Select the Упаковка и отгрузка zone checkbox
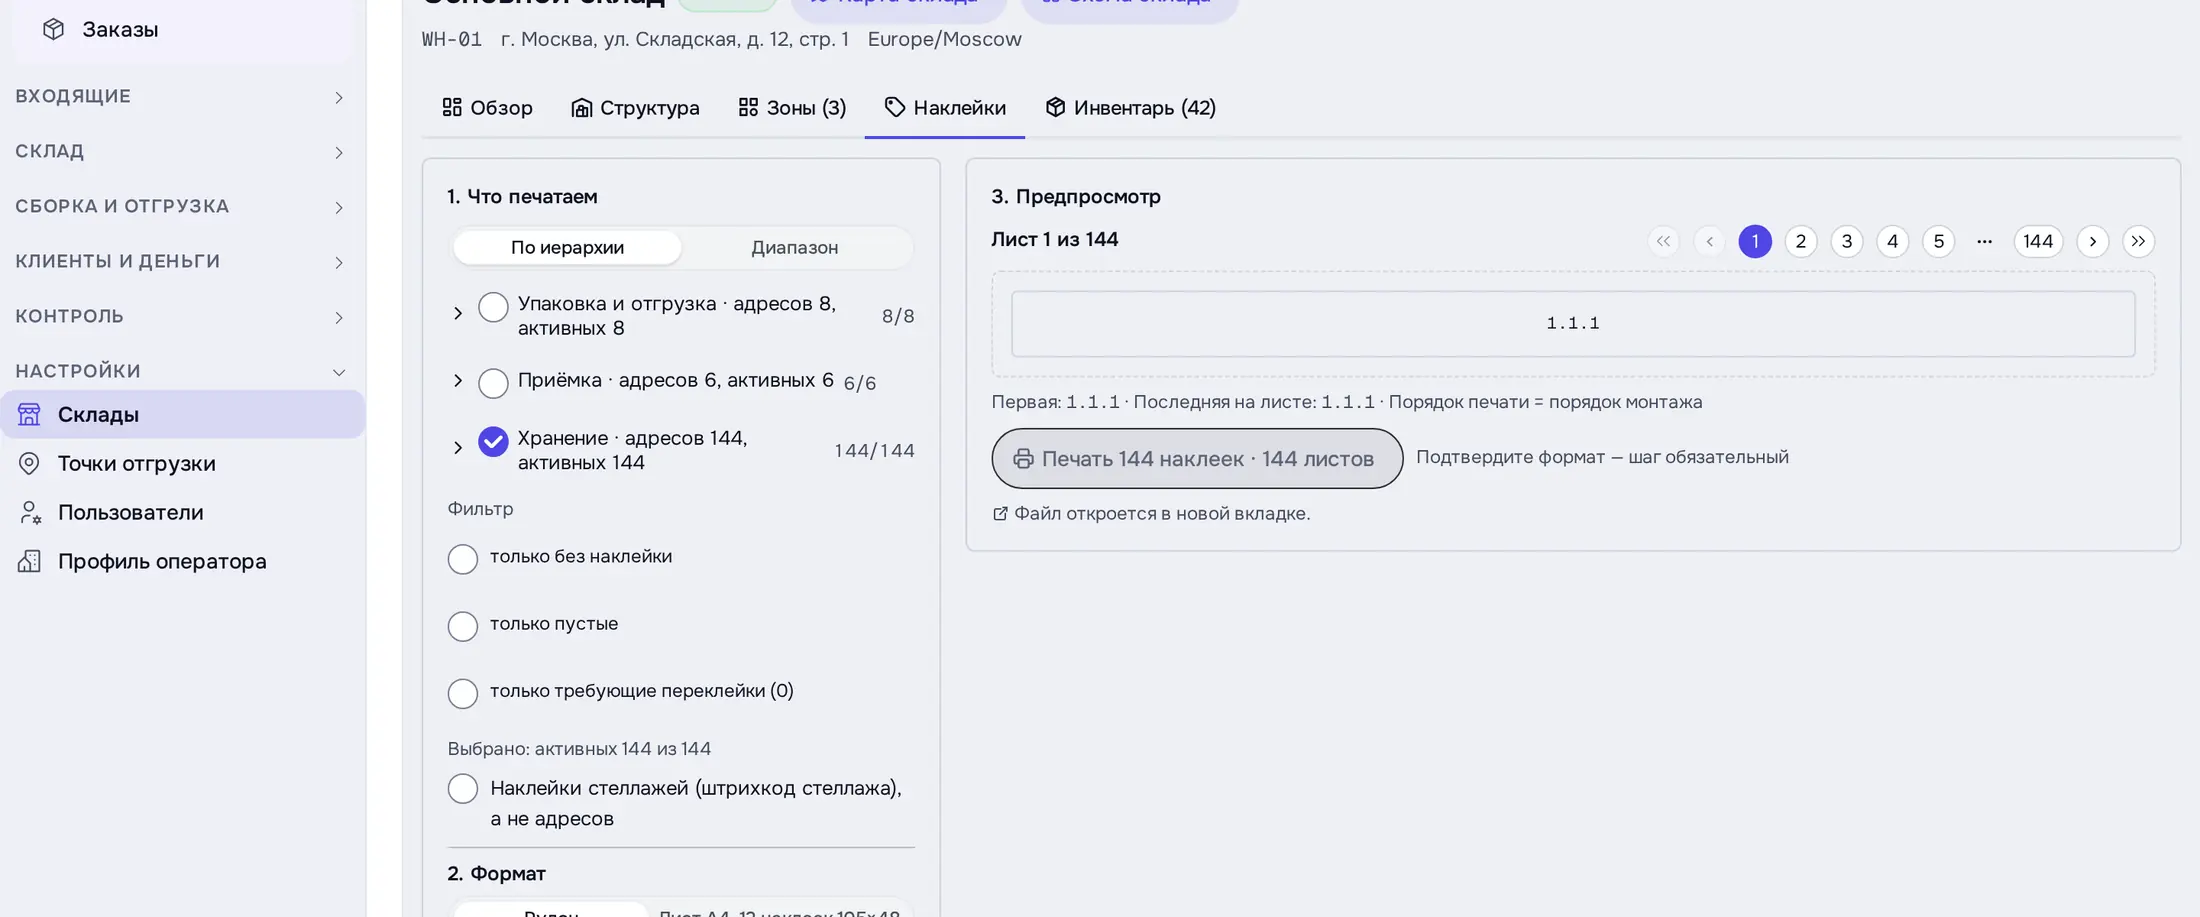Screen dimensions: 2200x917 click(x=493, y=307)
